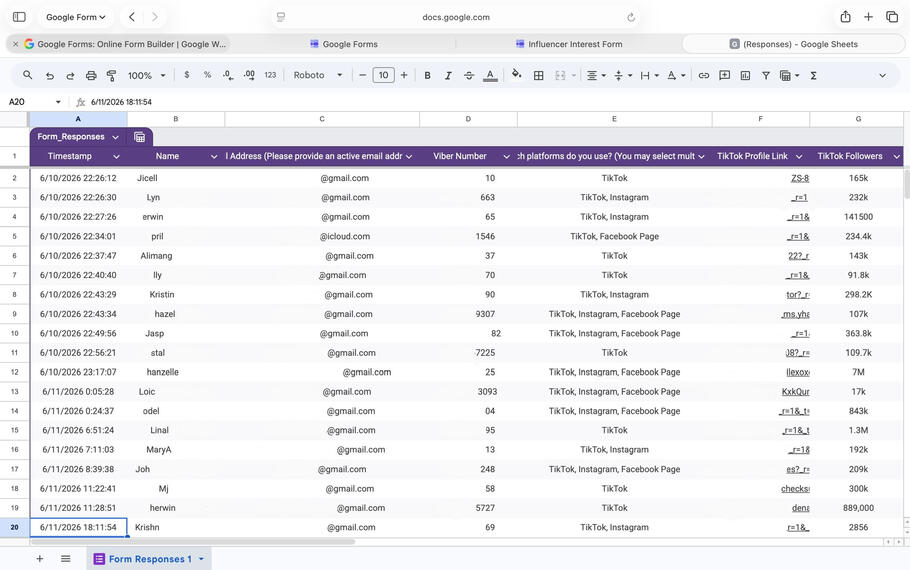This screenshot has height=570, width=910.
Task: Switch to Influencer Interest Form tab
Action: pyautogui.click(x=569, y=44)
